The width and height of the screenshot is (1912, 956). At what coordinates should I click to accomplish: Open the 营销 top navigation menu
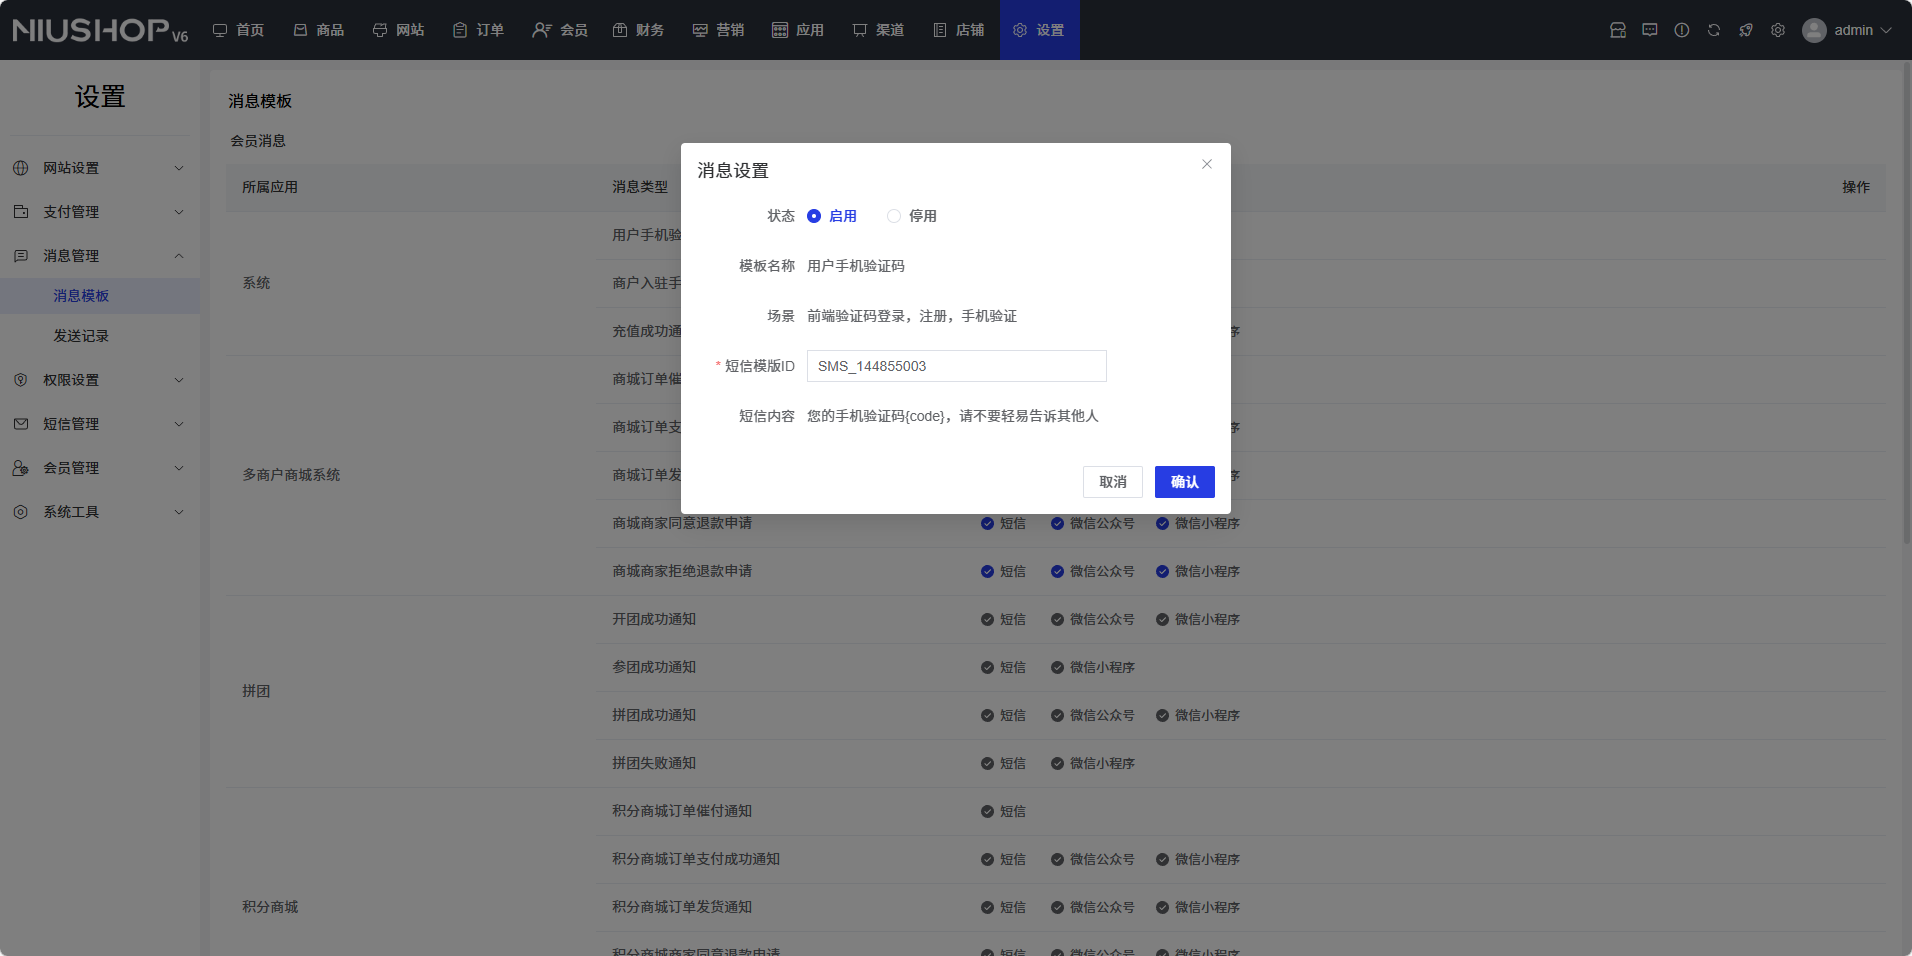[719, 30]
